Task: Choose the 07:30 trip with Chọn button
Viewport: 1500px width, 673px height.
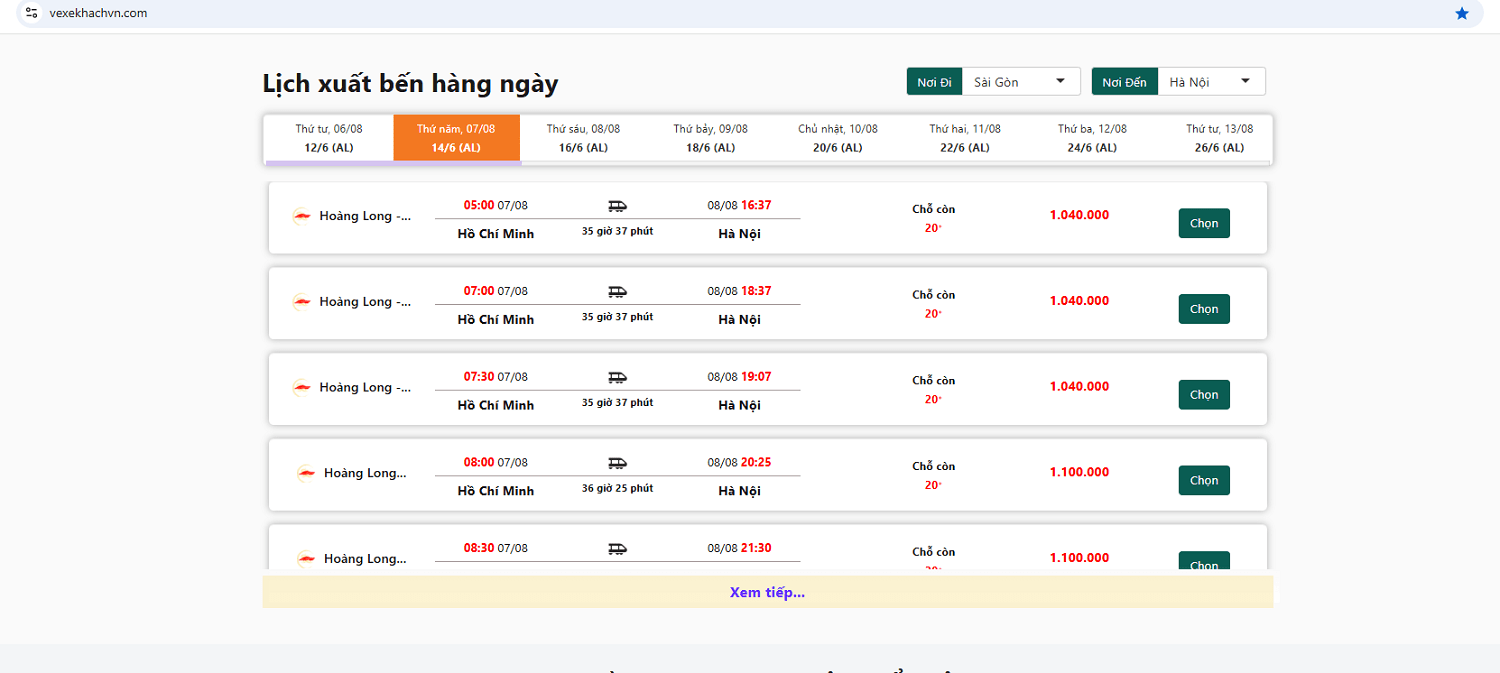Action: click(1204, 395)
